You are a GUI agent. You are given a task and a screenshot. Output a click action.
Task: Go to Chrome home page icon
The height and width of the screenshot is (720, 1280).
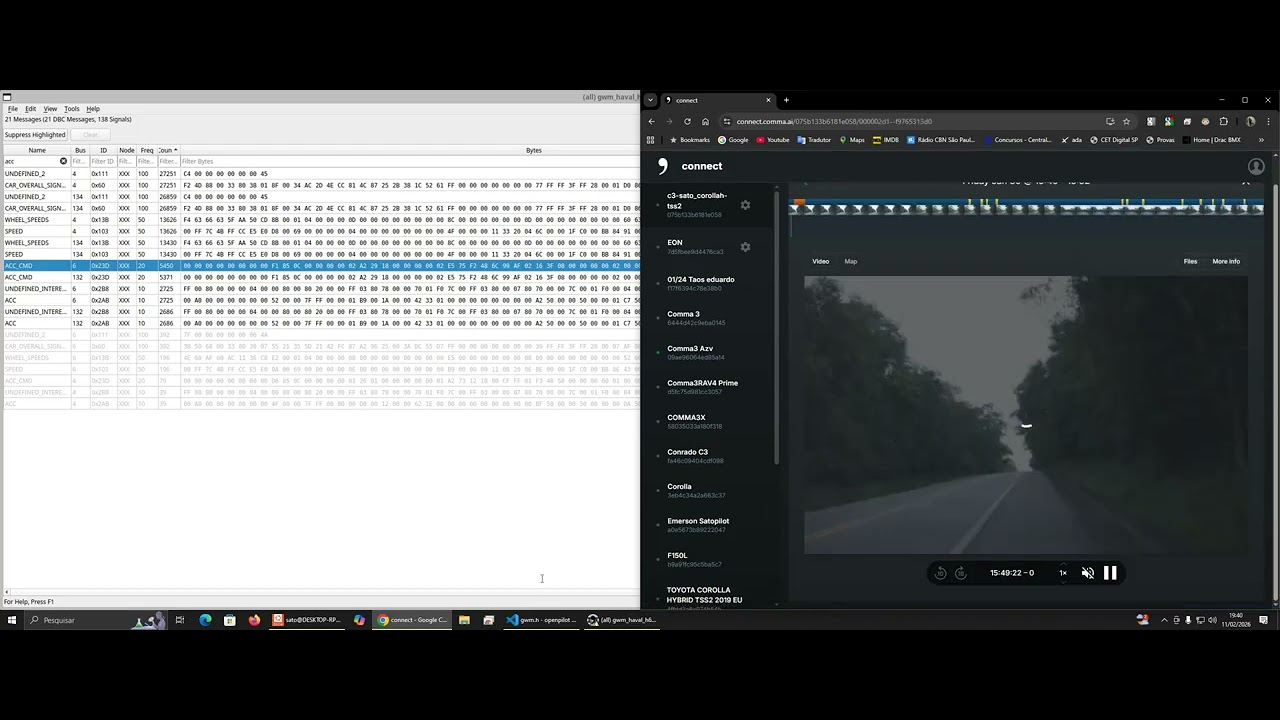705,121
